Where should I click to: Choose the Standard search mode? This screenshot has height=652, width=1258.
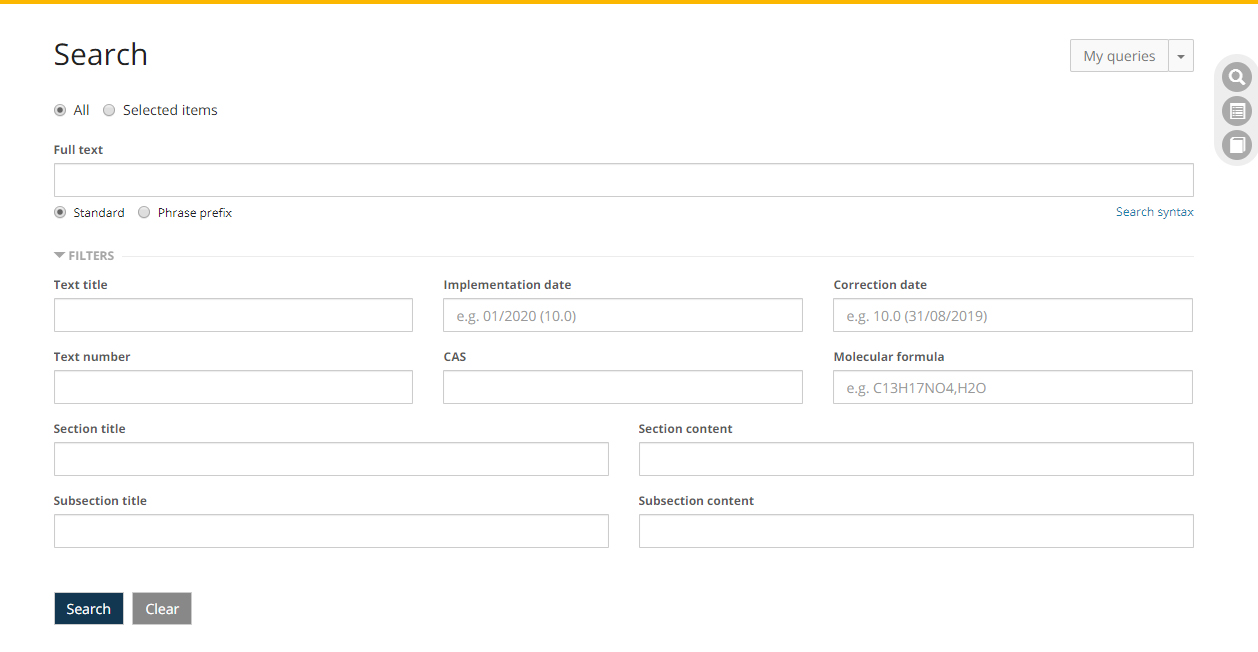coord(60,212)
